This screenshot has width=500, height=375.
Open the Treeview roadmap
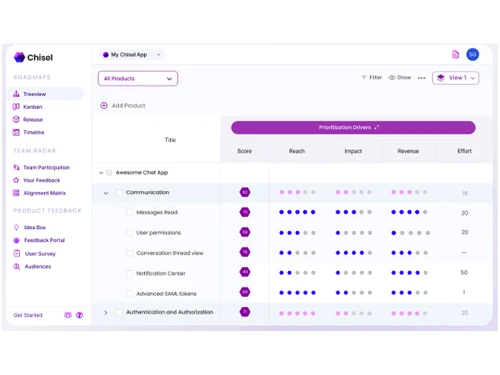pos(45,94)
